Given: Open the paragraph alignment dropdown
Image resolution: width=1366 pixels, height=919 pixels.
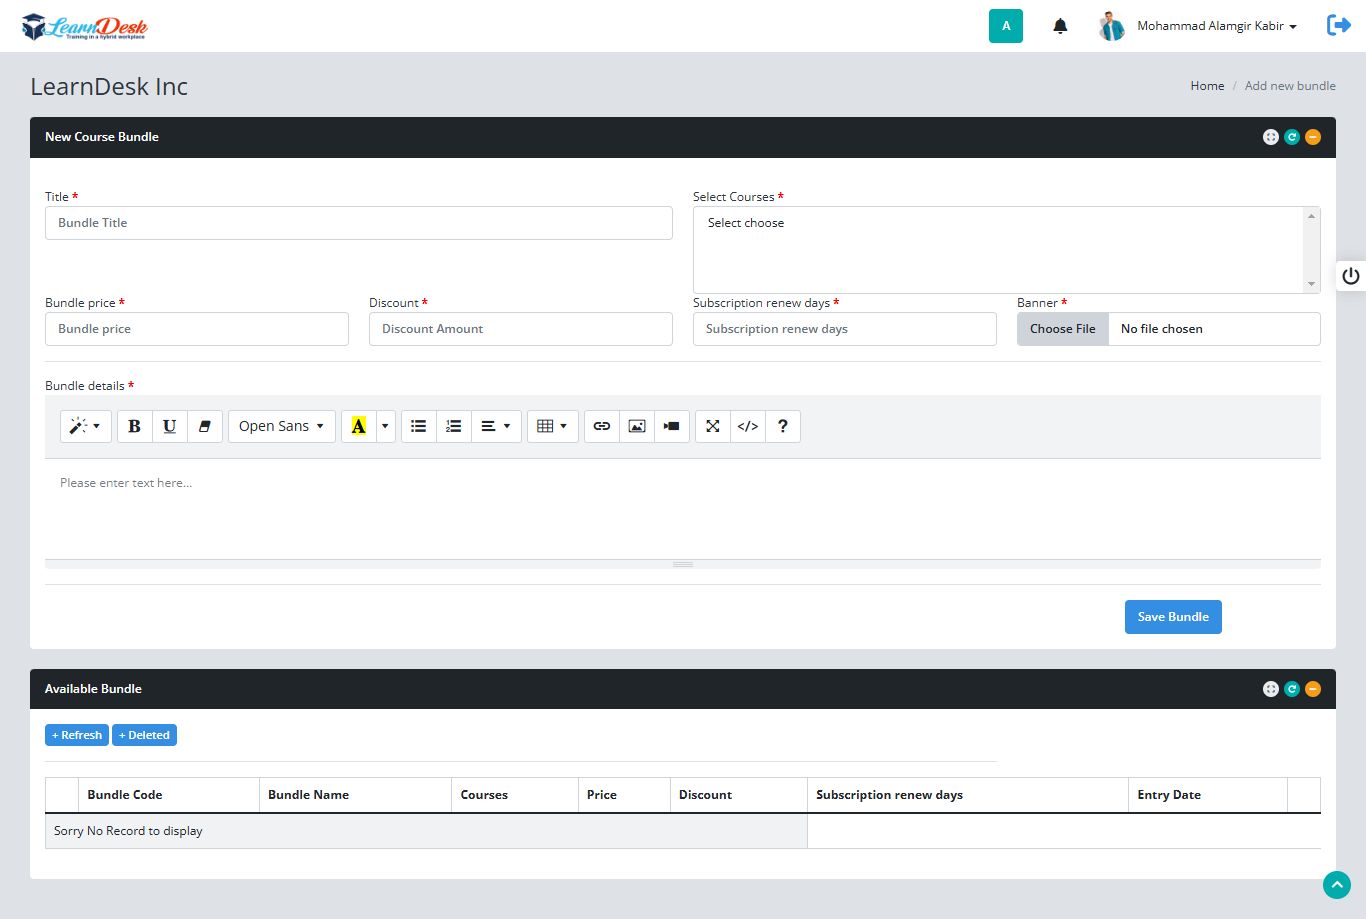Looking at the screenshot, I should click(496, 426).
